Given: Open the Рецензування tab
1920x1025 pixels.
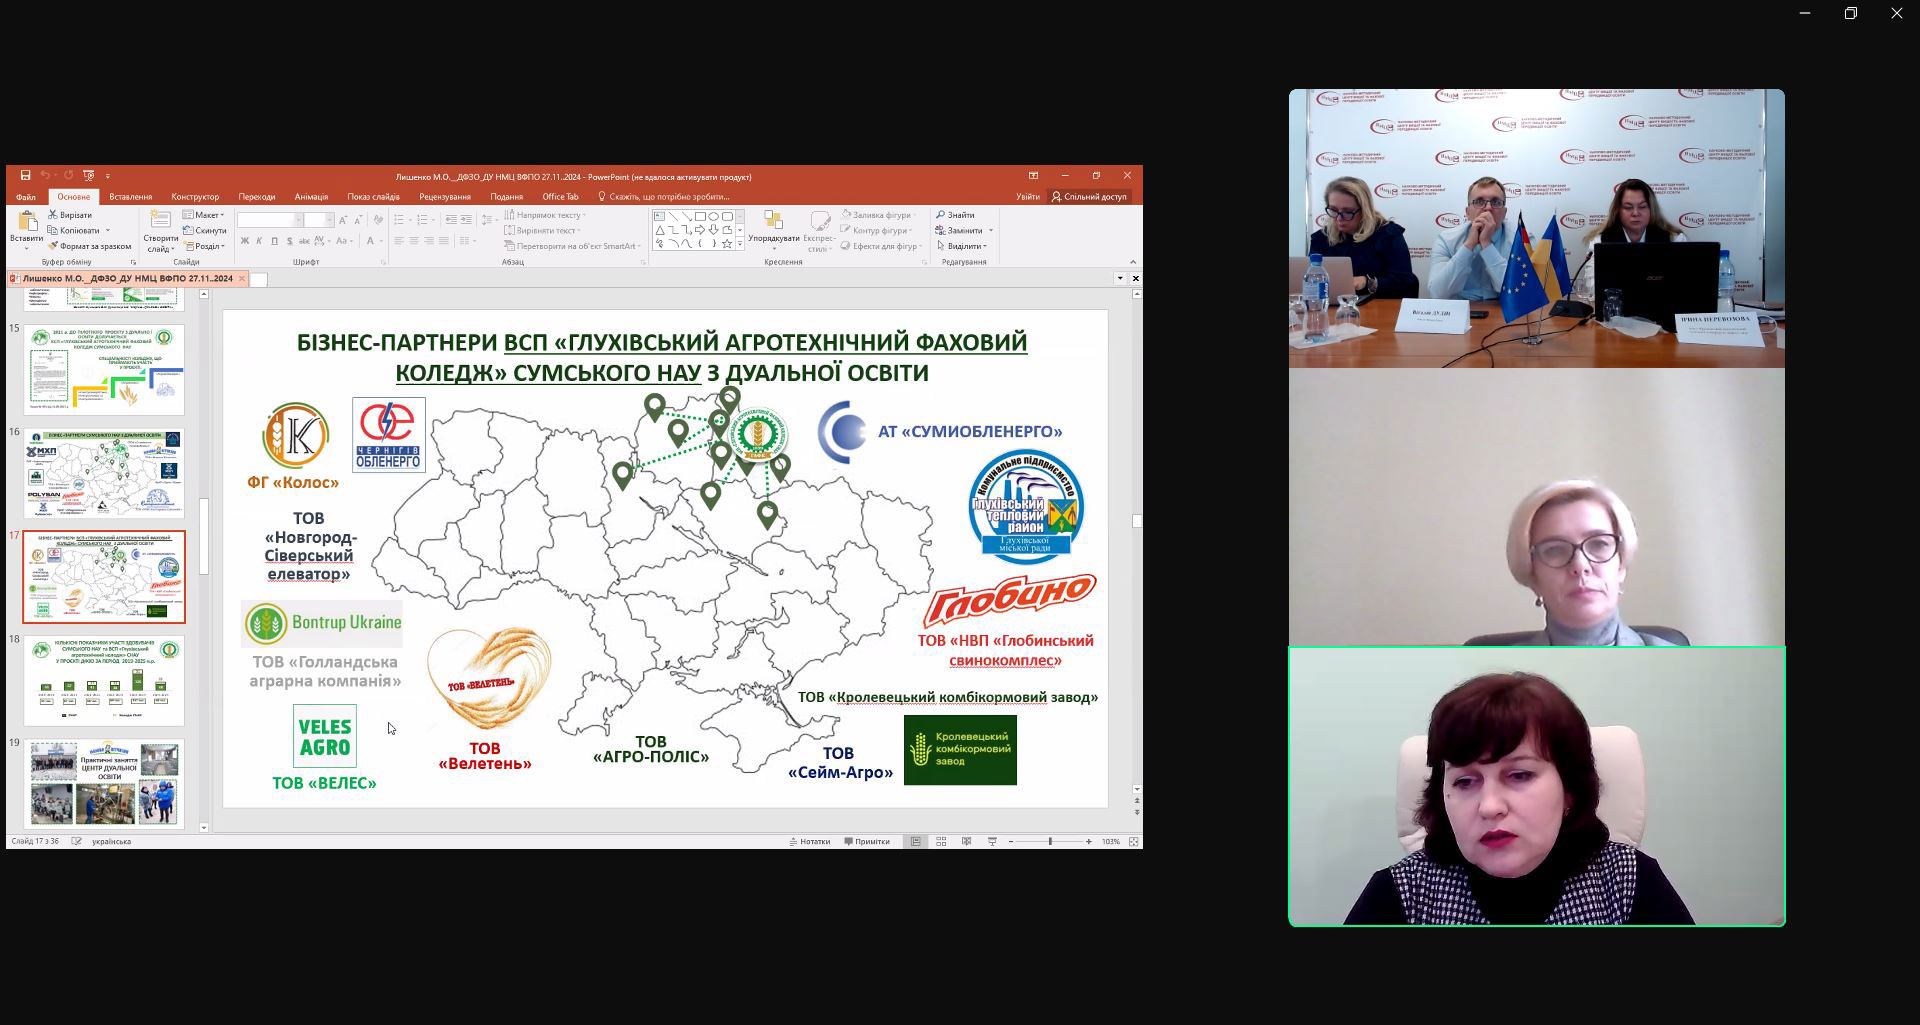Looking at the screenshot, I should pos(445,197).
